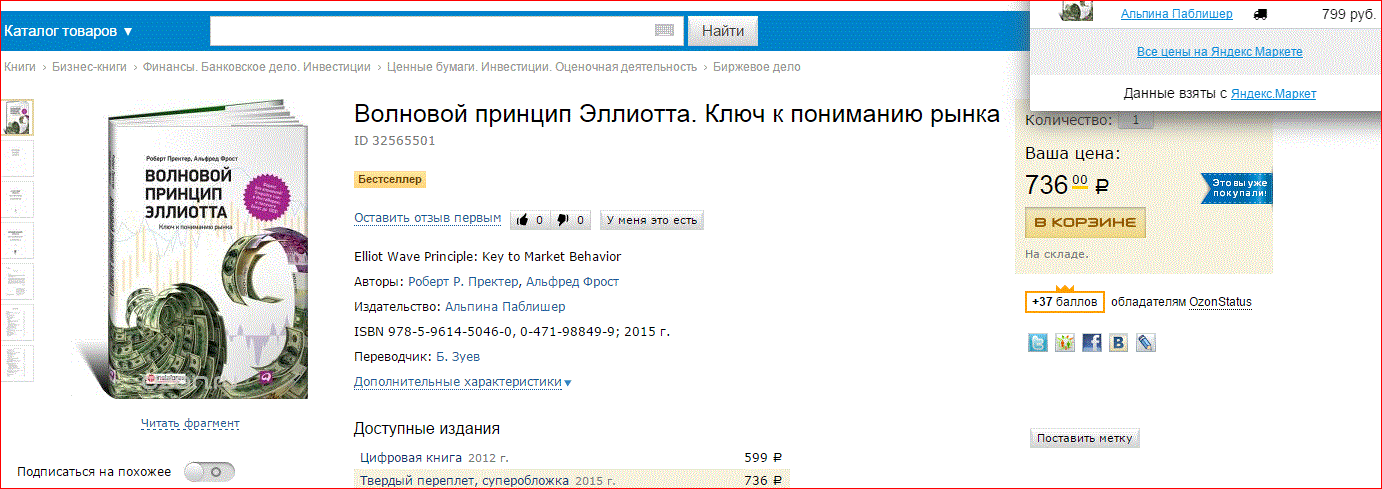Click the 'Доступные издания' heading
This screenshot has height=489, width=1382.
click(x=427, y=429)
